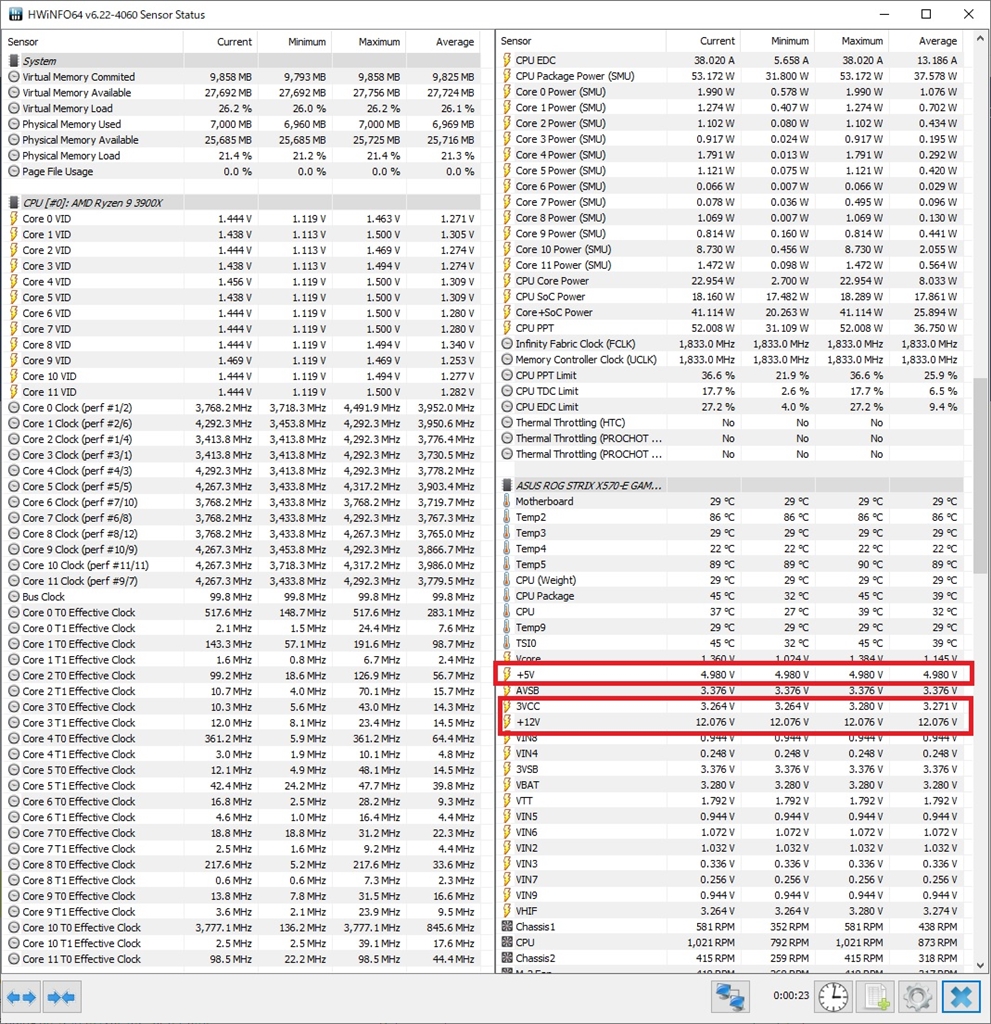Click the collapse layout arrows button

click(62, 997)
